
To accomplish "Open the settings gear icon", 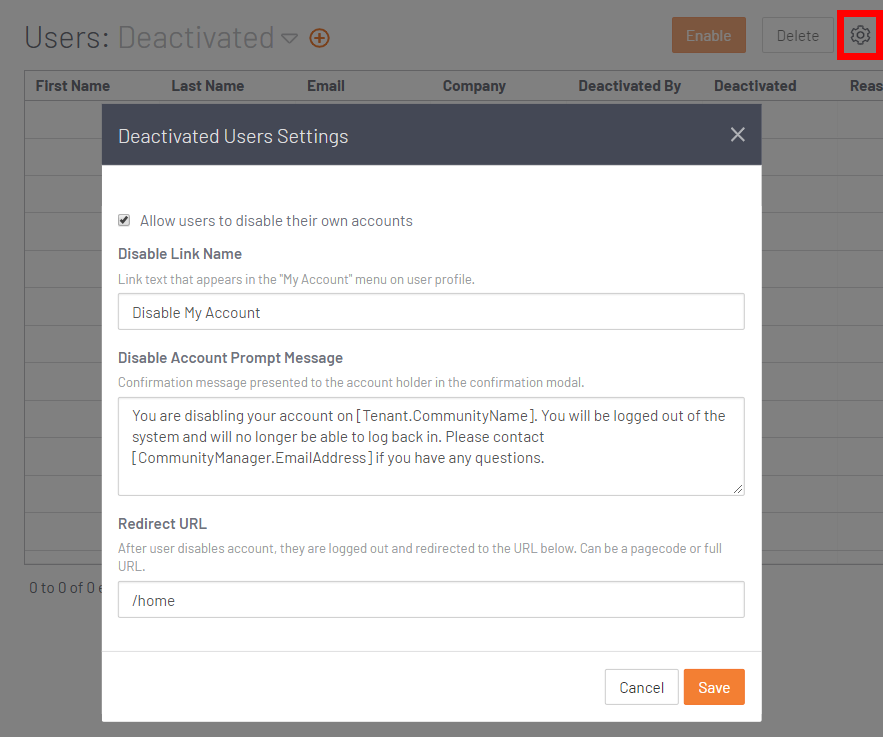I will click(x=860, y=35).
